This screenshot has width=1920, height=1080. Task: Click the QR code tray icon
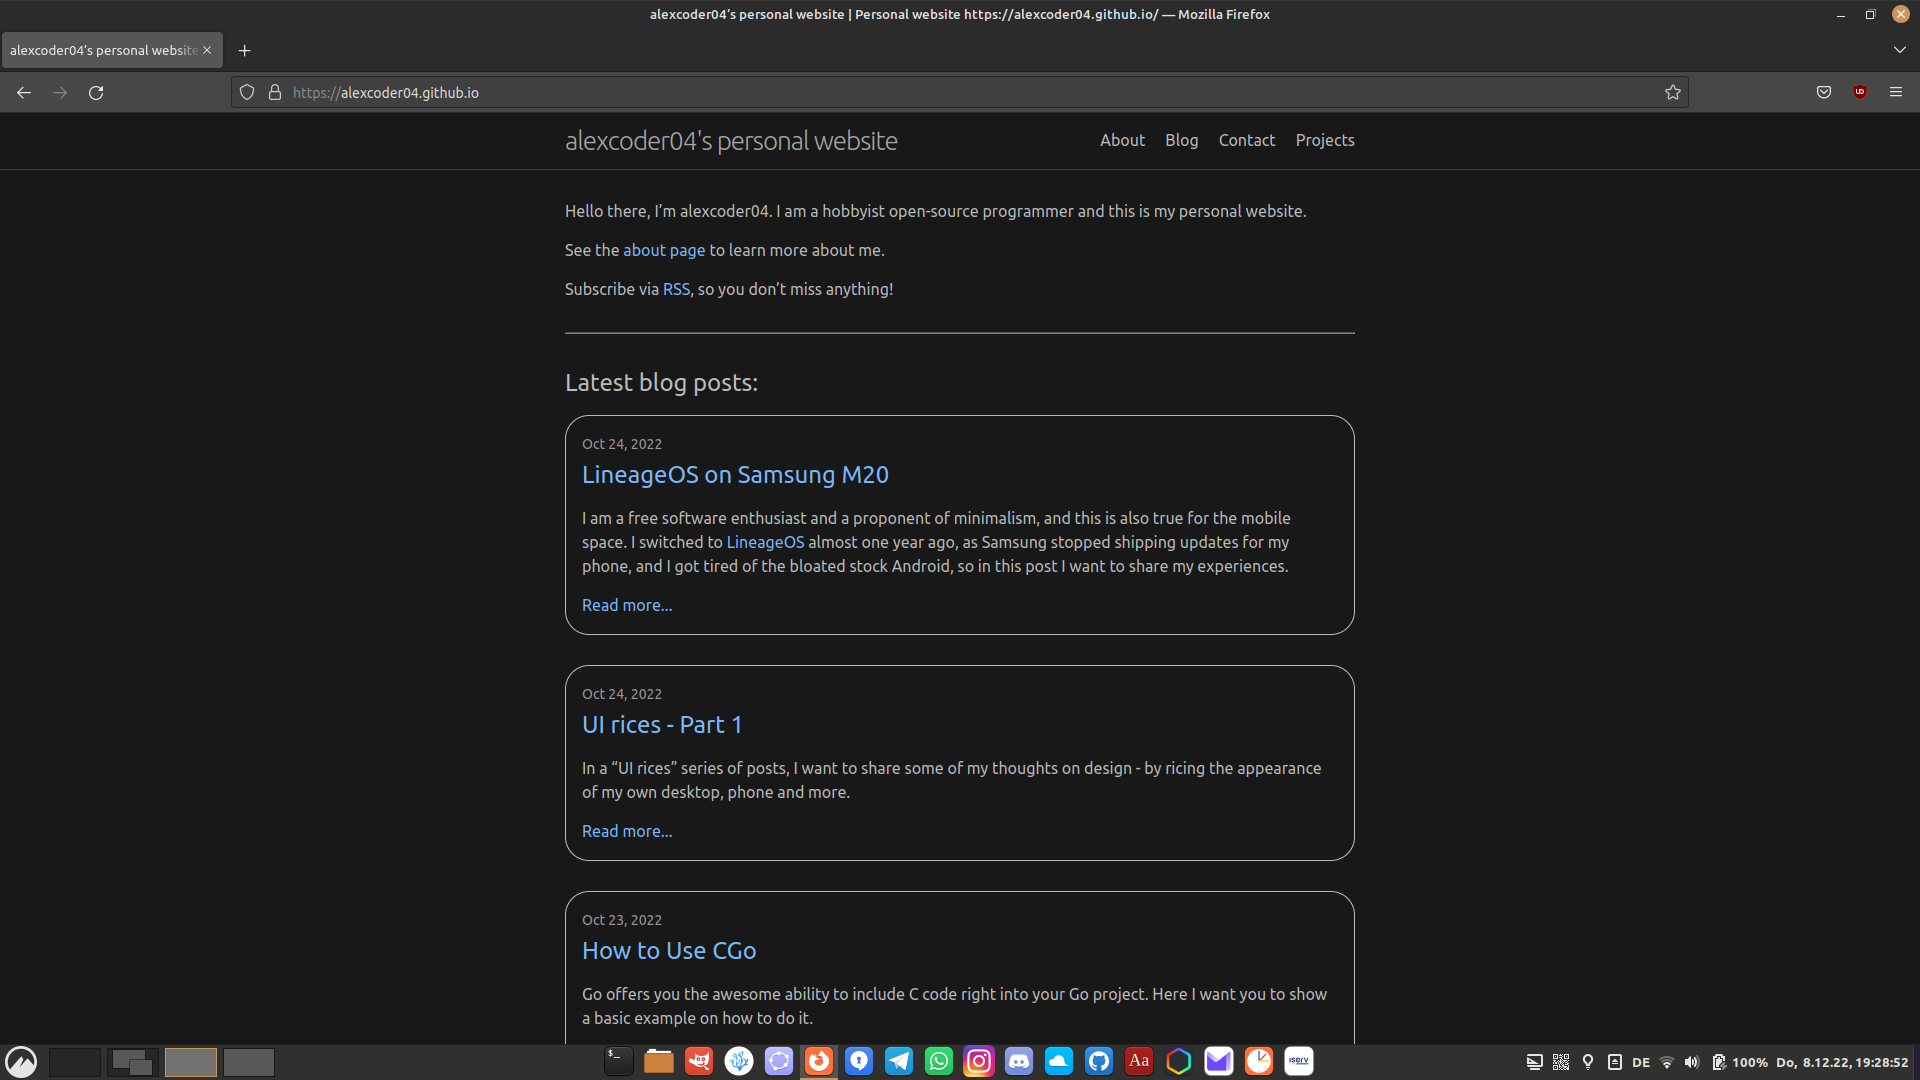tap(1561, 1062)
